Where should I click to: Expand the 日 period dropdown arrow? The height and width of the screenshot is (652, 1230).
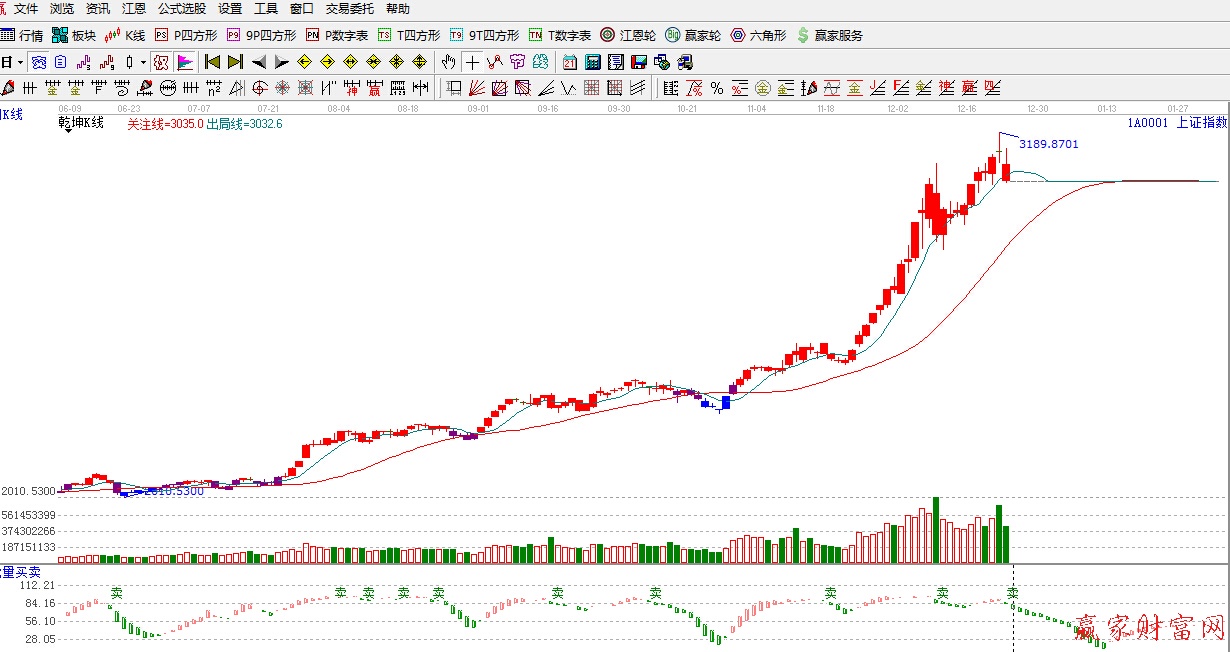click(19, 62)
